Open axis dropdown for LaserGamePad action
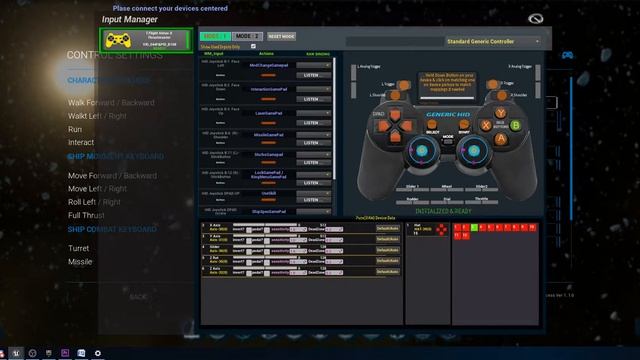Screen dimensions: 640x360 [x=313, y=113]
